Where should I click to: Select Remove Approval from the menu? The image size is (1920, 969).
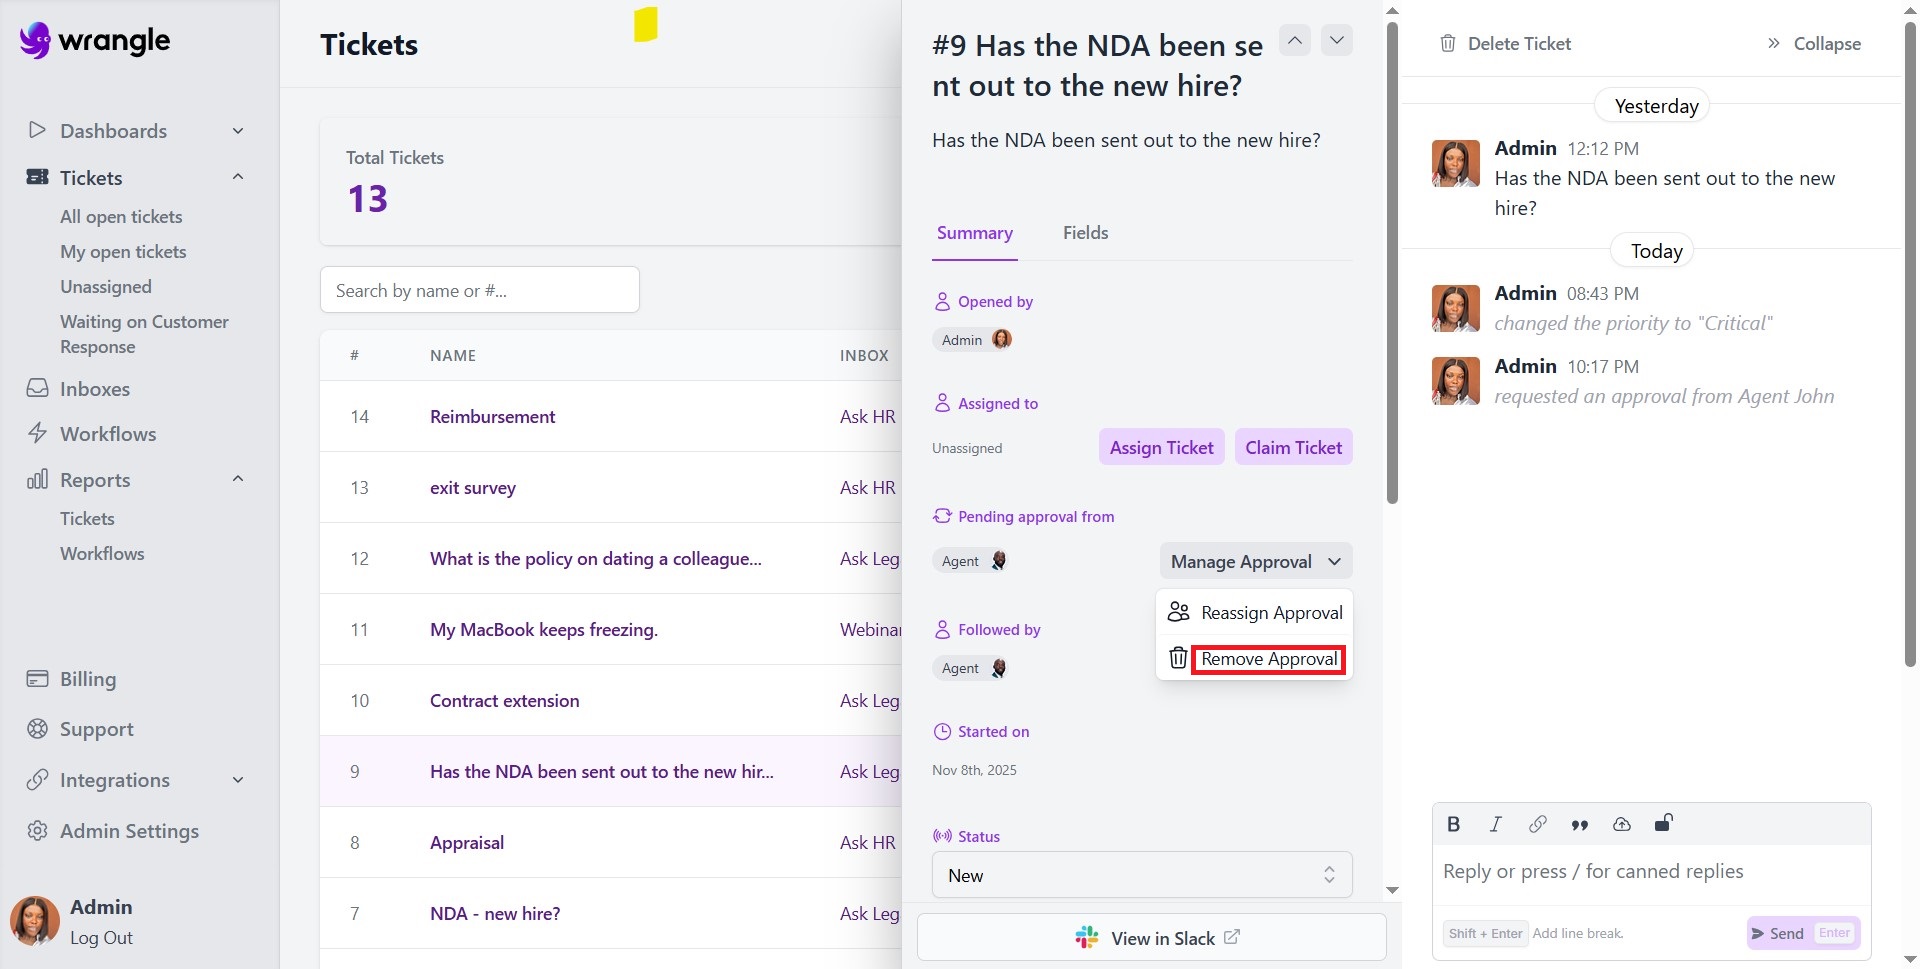[x=1268, y=659]
